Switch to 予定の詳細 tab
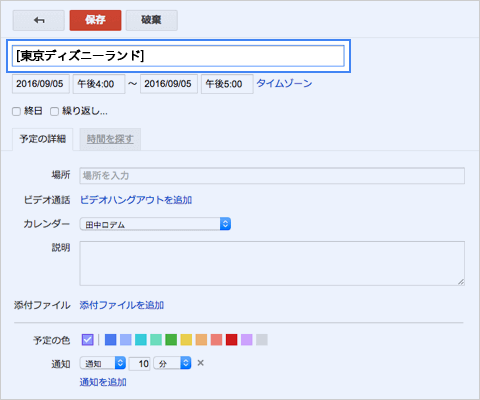Viewport: 480px width, 400px height. (x=43, y=139)
